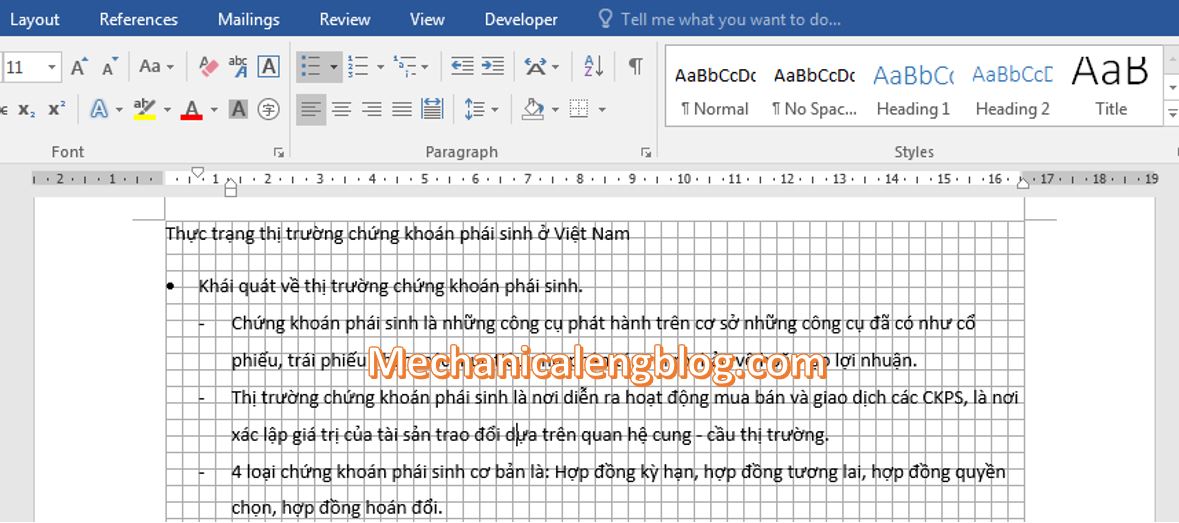
Task: Expand shading color dropdown arrow
Action: [556, 110]
